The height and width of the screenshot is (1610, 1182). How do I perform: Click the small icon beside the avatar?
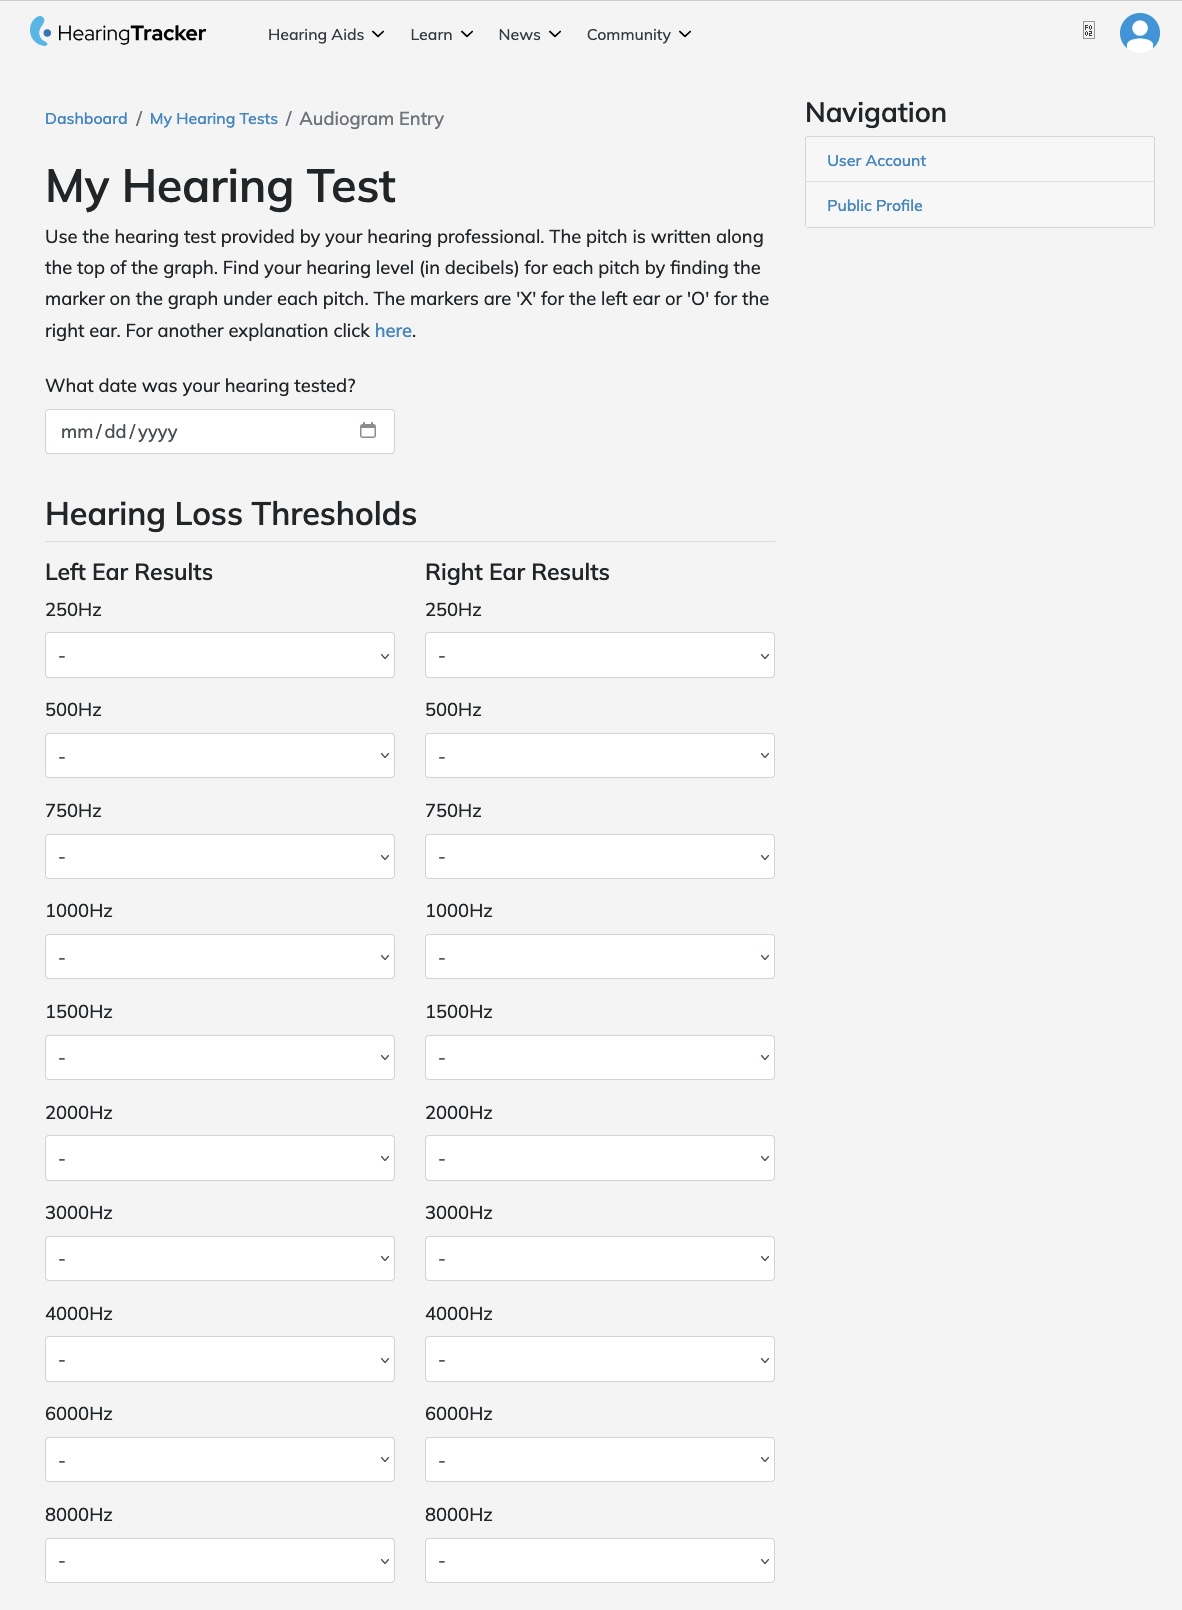coord(1089,31)
